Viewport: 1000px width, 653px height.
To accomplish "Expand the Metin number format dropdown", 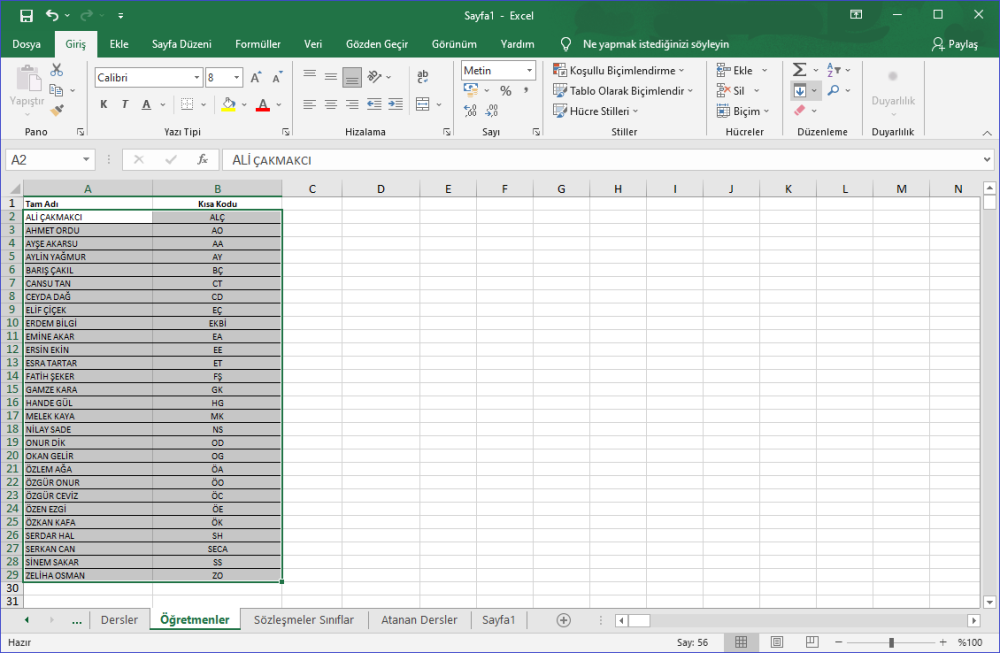I will point(528,71).
